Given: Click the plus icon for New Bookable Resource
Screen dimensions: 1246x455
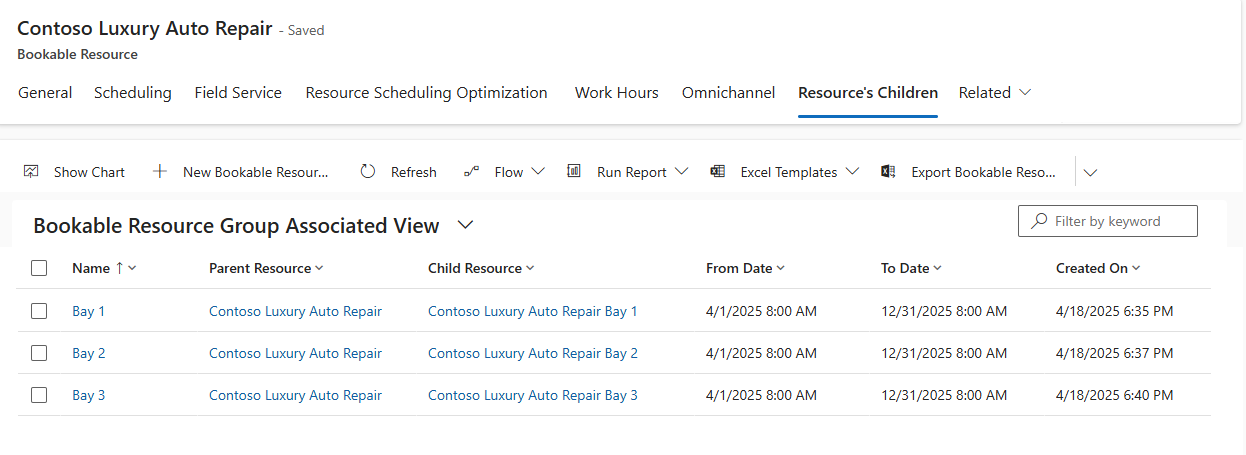Looking at the screenshot, I should (160, 172).
